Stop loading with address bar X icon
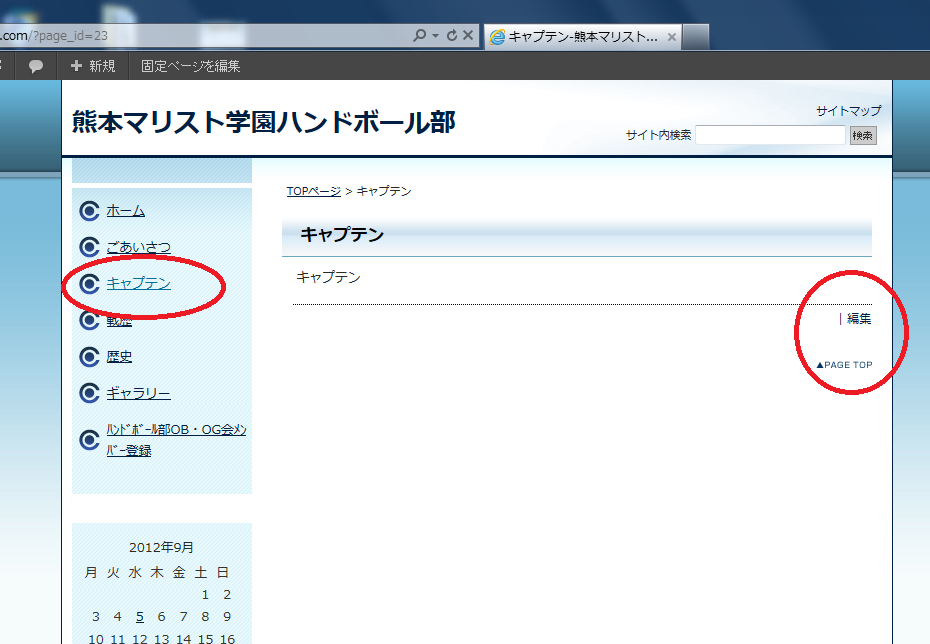This screenshot has height=644, width=930. (x=468, y=35)
